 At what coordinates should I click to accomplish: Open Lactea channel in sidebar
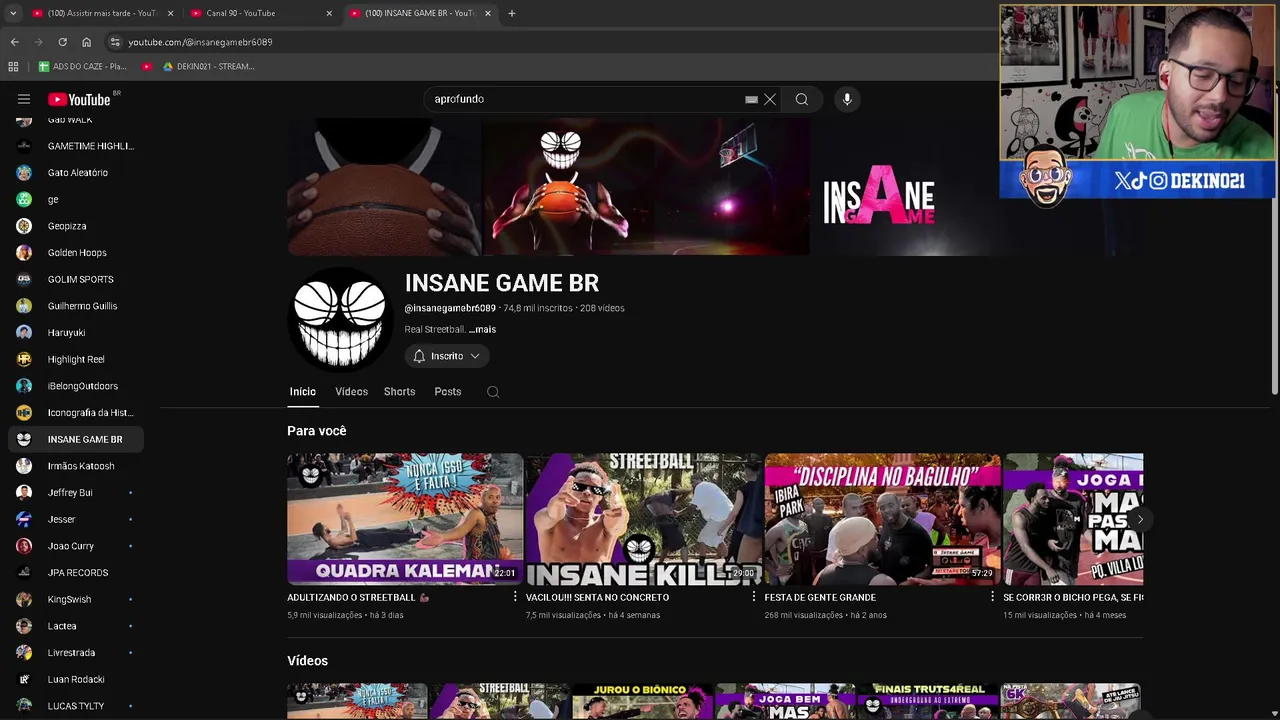tap(76, 626)
